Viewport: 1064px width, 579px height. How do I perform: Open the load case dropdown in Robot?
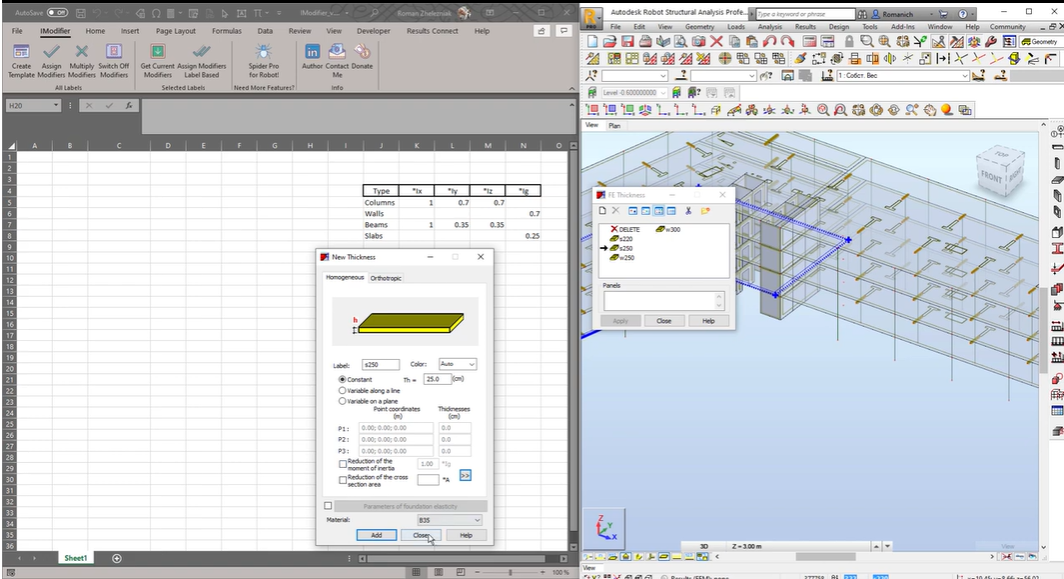[x=902, y=76]
